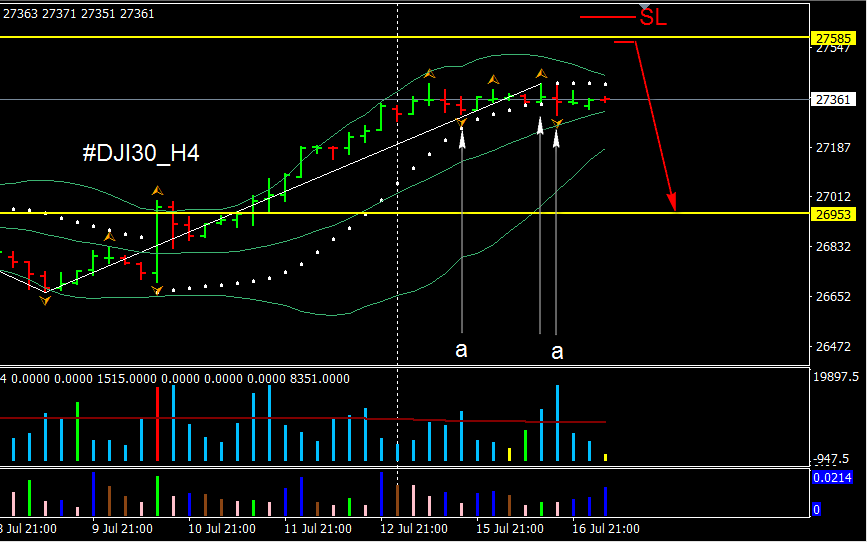Click the 10 Jul 21:00 time label

[221, 529]
